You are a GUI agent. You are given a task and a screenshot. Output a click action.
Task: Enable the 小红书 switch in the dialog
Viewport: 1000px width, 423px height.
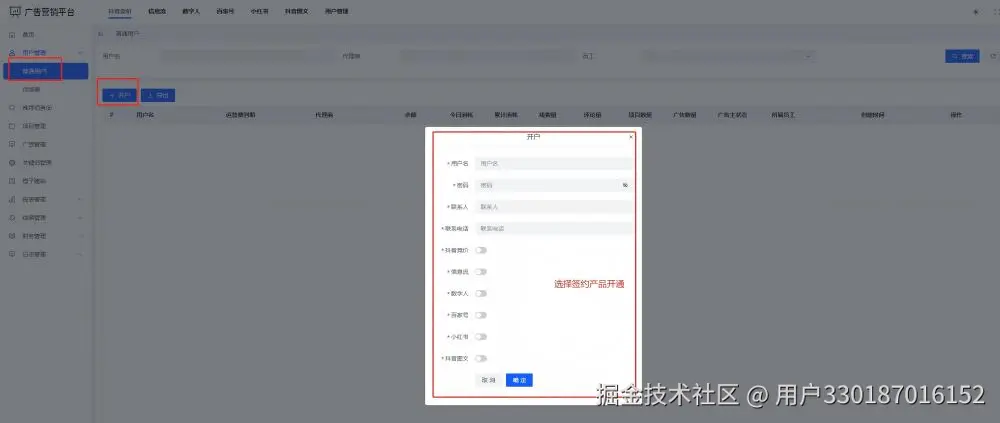click(481, 337)
